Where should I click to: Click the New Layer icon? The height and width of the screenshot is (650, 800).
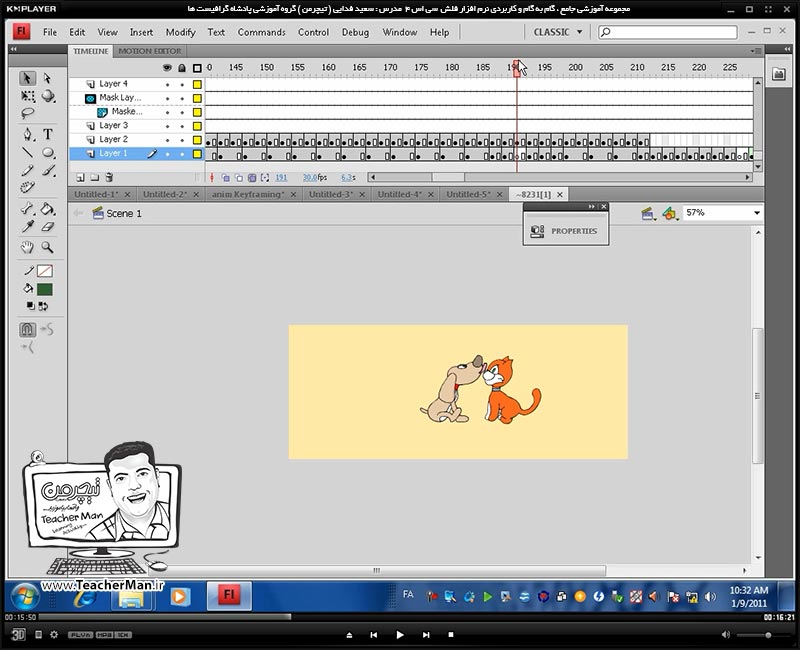[x=80, y=178]
